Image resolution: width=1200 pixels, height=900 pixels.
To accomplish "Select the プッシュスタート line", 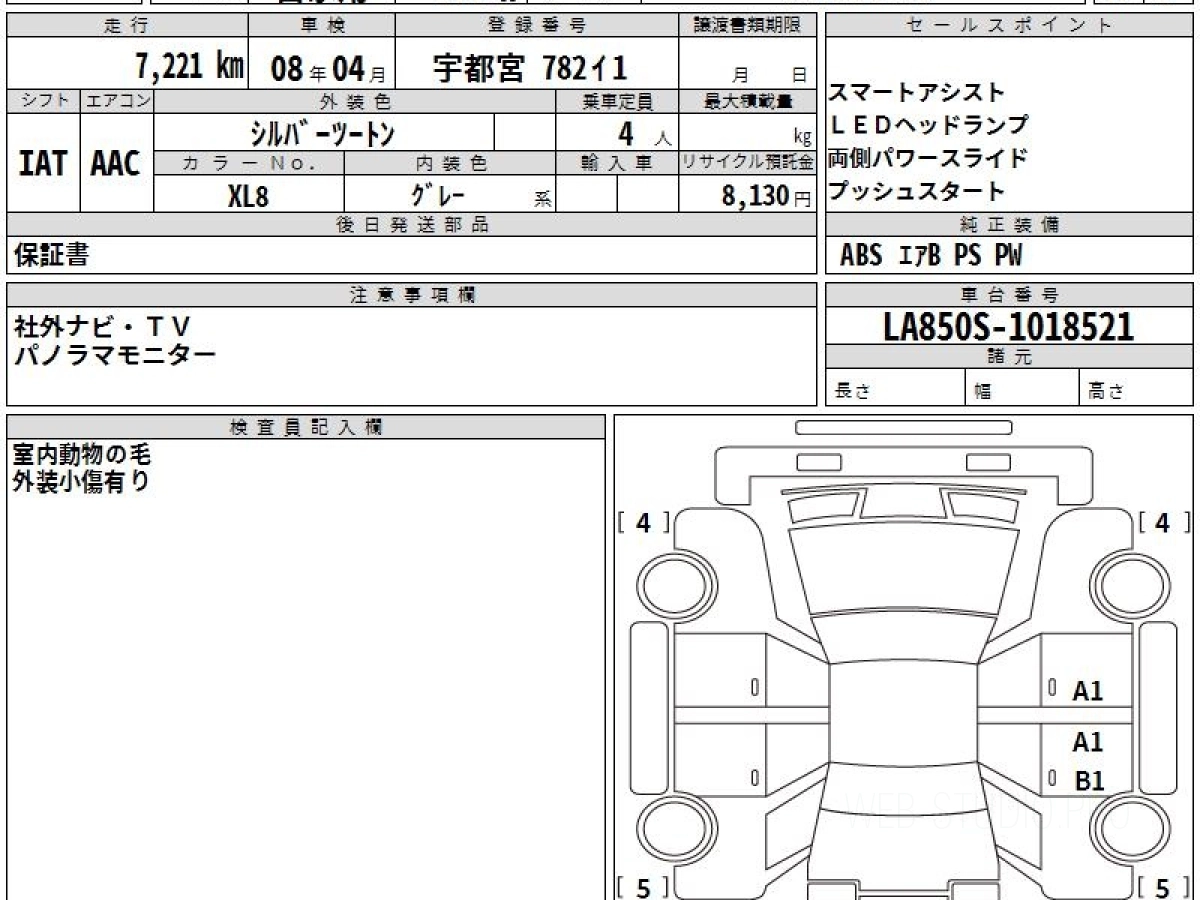I will click(x=917, y=191).
